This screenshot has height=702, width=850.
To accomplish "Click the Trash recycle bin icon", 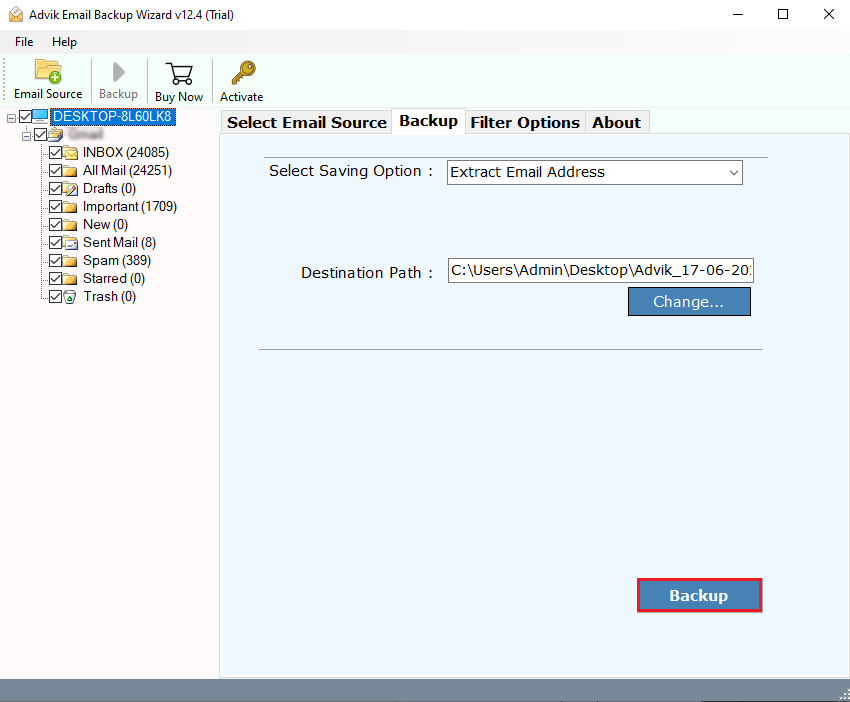I will click(x=70, y=297).
